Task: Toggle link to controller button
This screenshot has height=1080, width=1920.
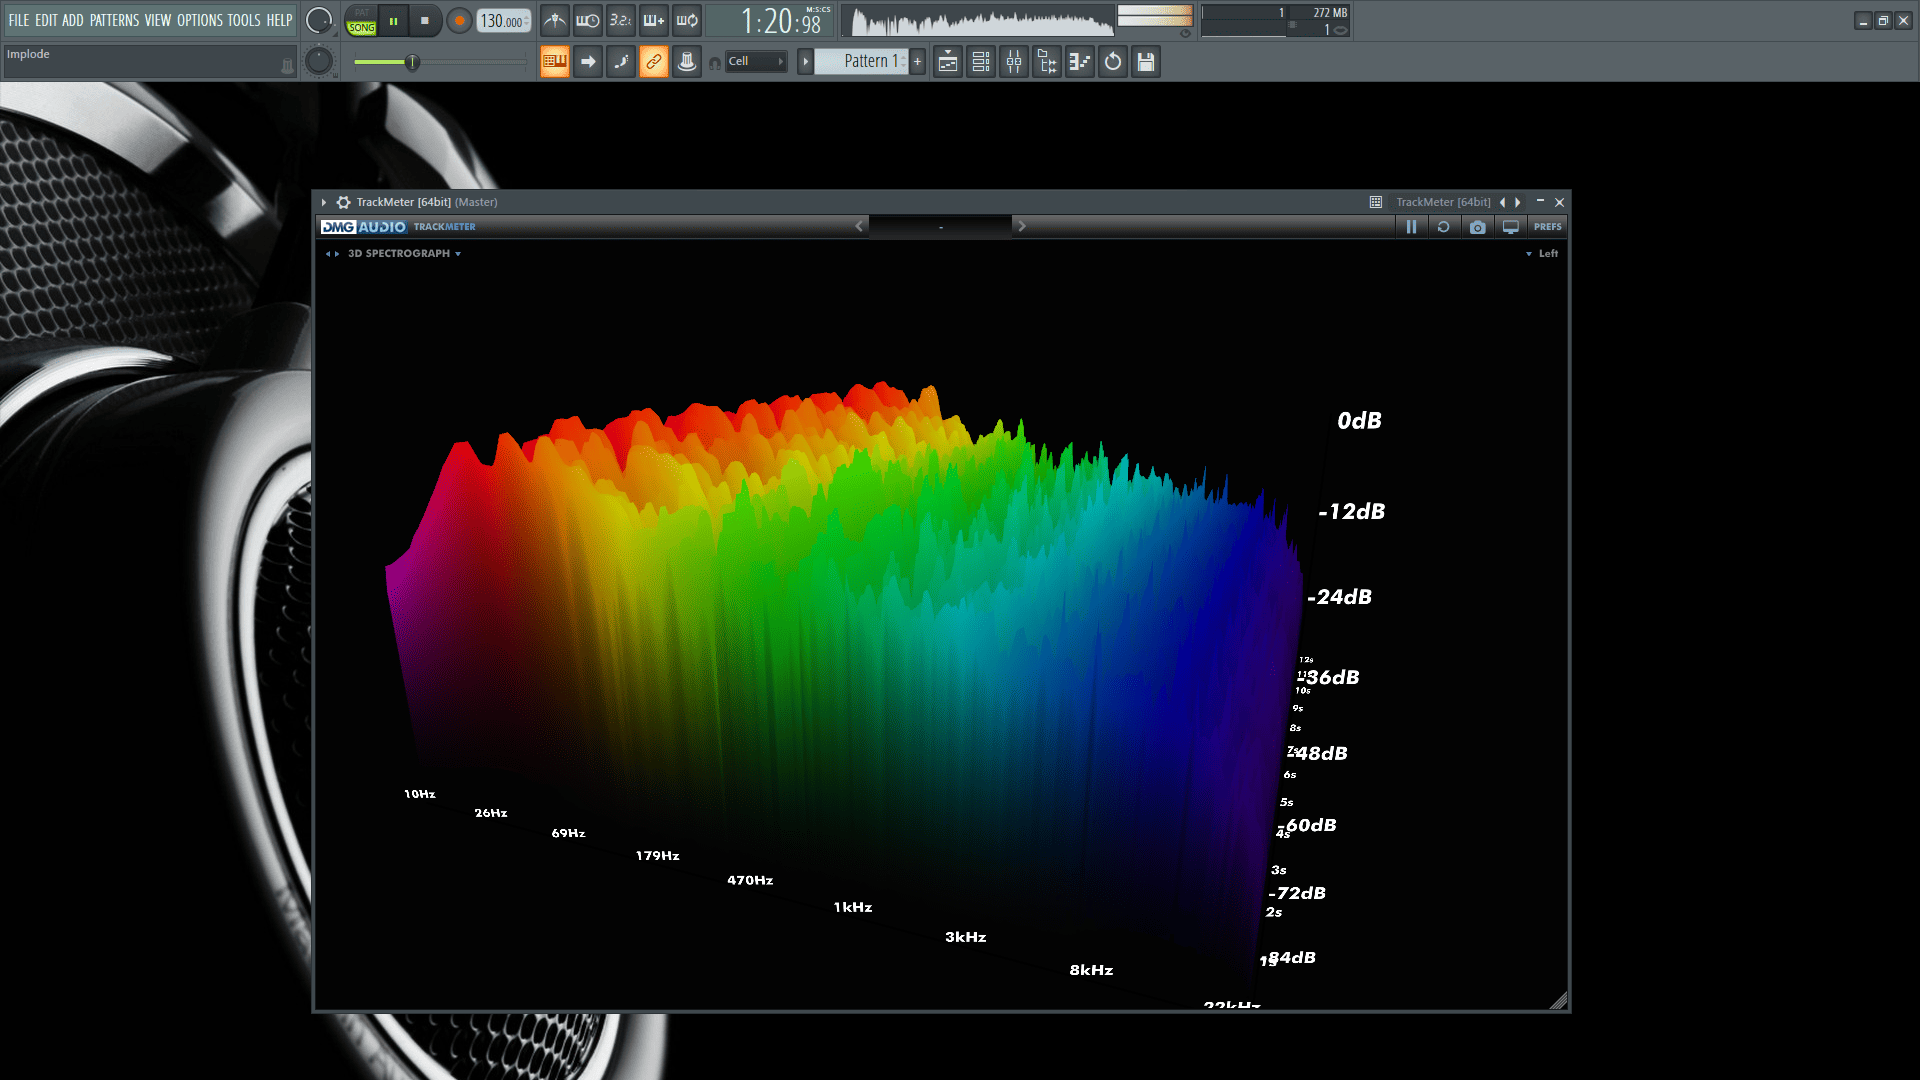Action: point(653,62)
